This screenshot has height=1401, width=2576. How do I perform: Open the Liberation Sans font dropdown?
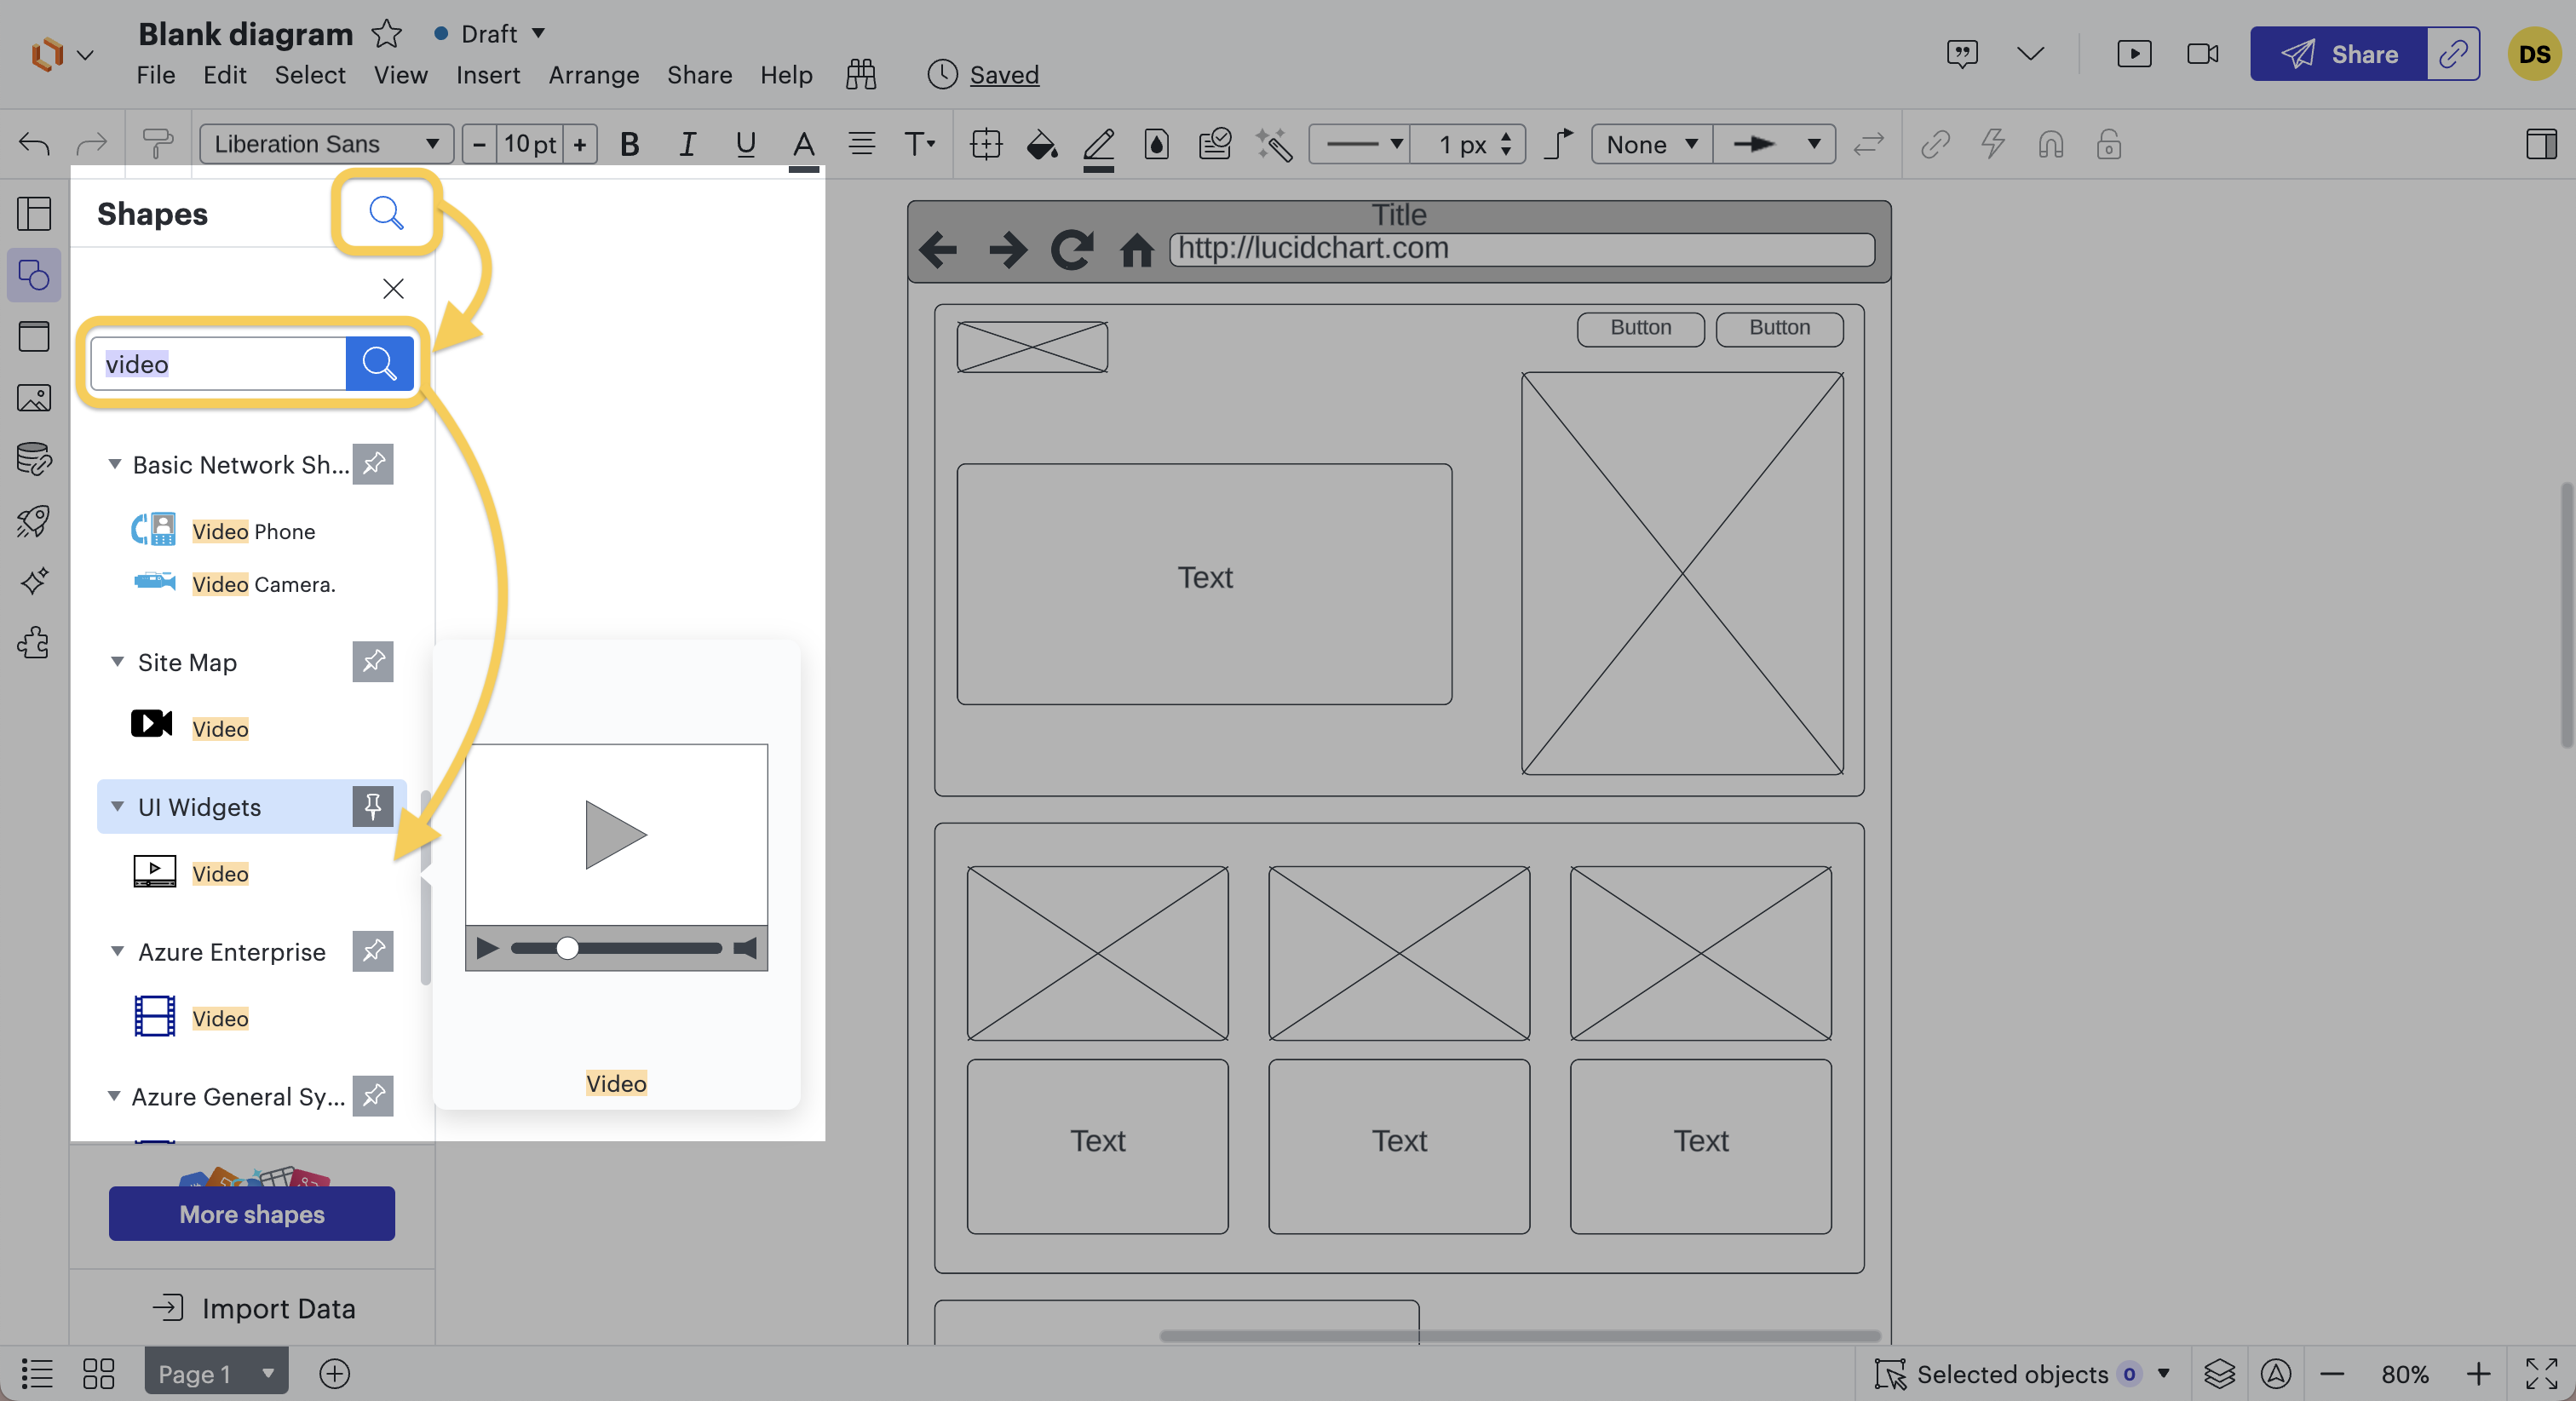point(326,145)
